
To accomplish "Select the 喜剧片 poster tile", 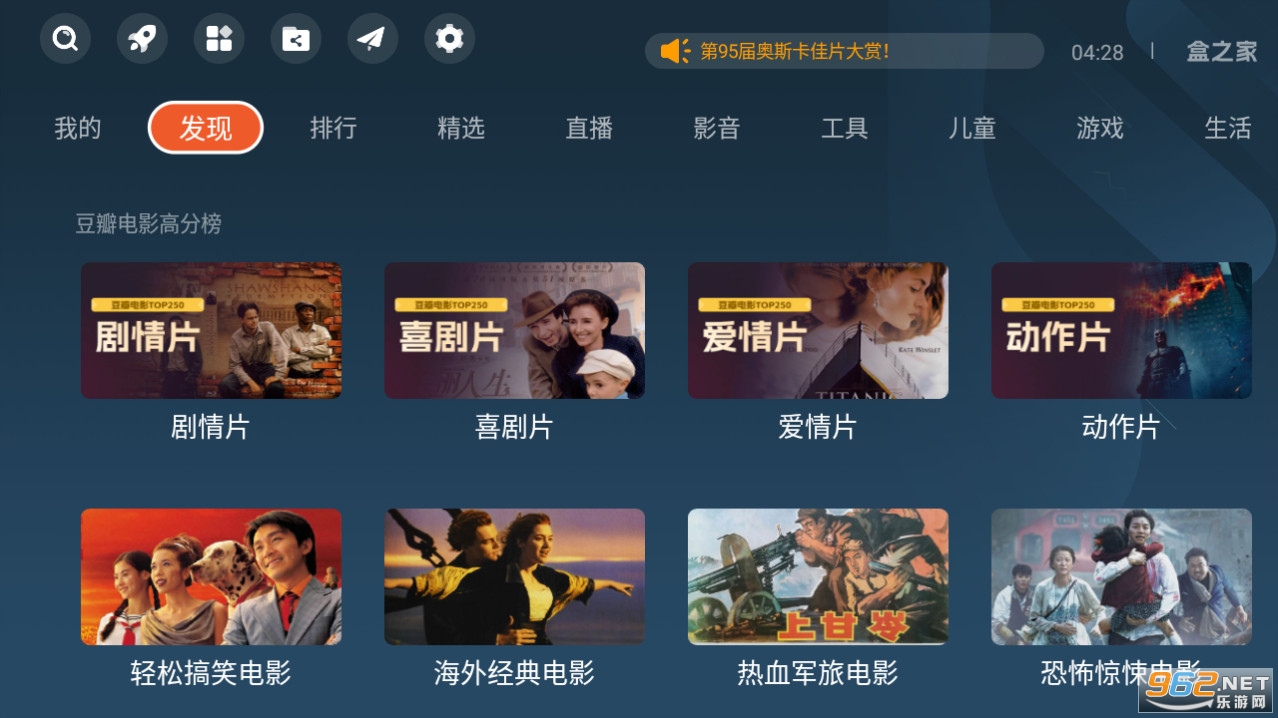I will point(515,331).
